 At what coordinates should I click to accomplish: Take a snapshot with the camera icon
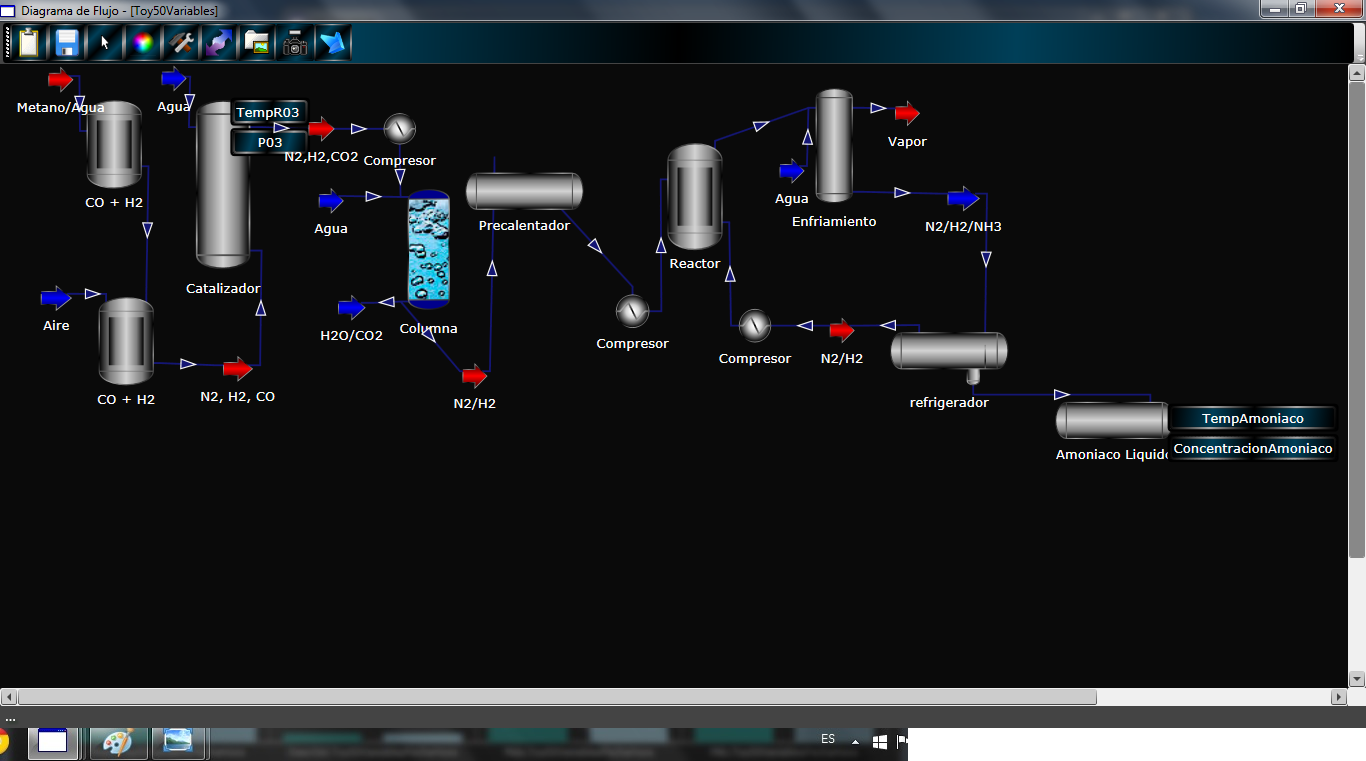pyautogui.click(x=295, y=43)
